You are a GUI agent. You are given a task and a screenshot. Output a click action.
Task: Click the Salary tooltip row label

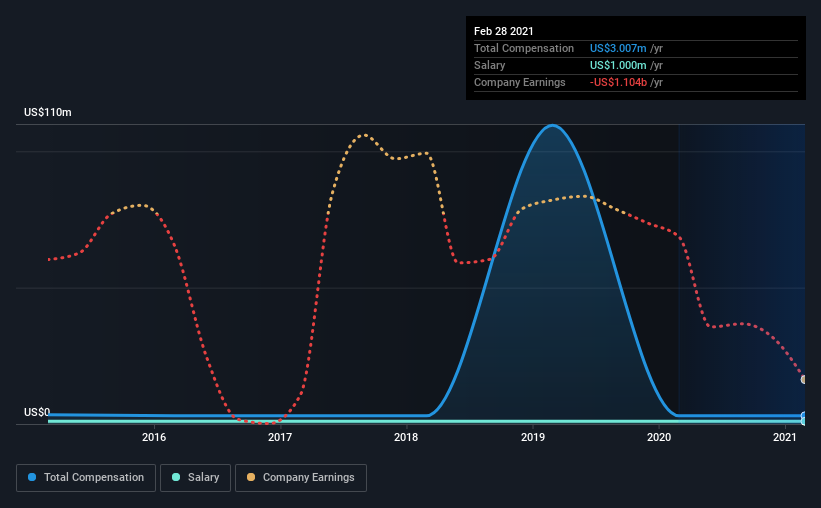point(490,65)
